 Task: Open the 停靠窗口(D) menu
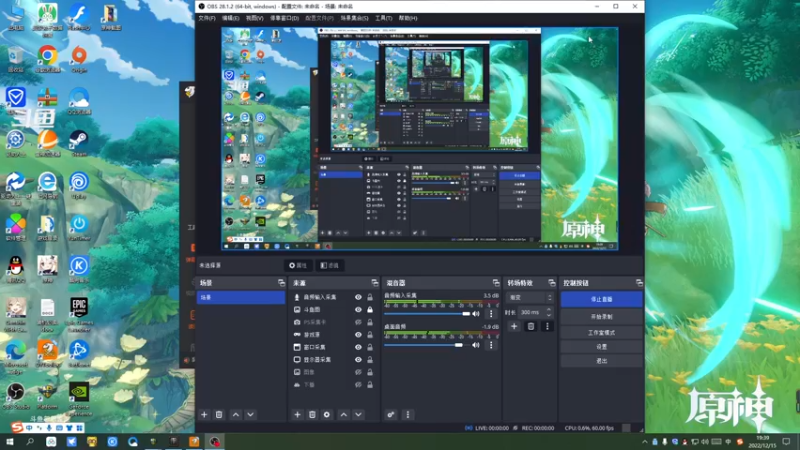pos(284,18)
